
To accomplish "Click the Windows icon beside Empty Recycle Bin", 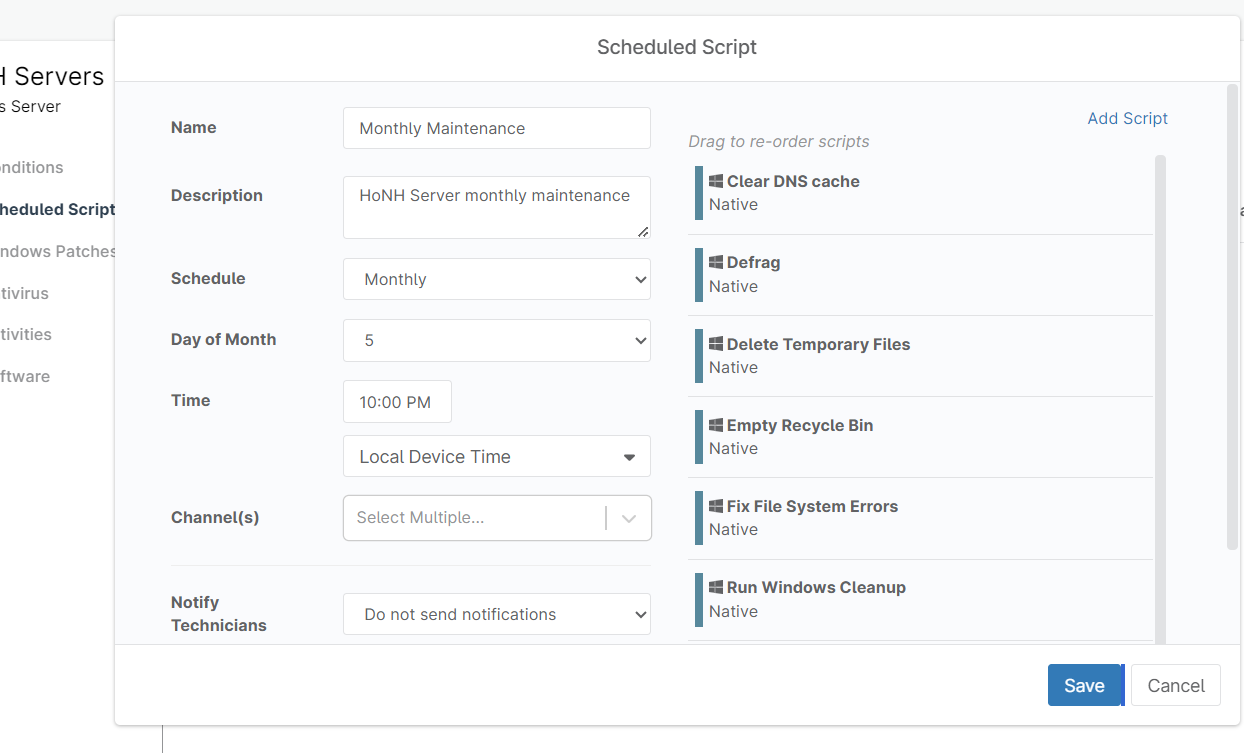I will pyautogui.click(x=717, y=425).
